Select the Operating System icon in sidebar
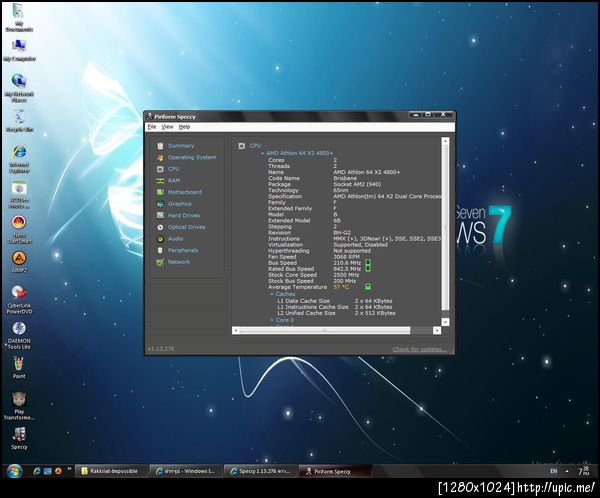The height and width of the screenshot is (498, 600). click(160, 157)
